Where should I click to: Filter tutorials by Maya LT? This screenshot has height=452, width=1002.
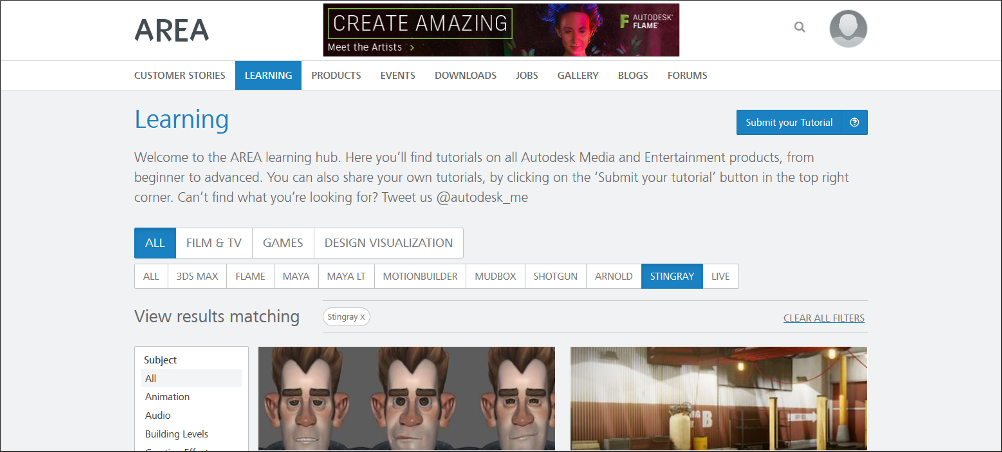click(x=346, y=276)
